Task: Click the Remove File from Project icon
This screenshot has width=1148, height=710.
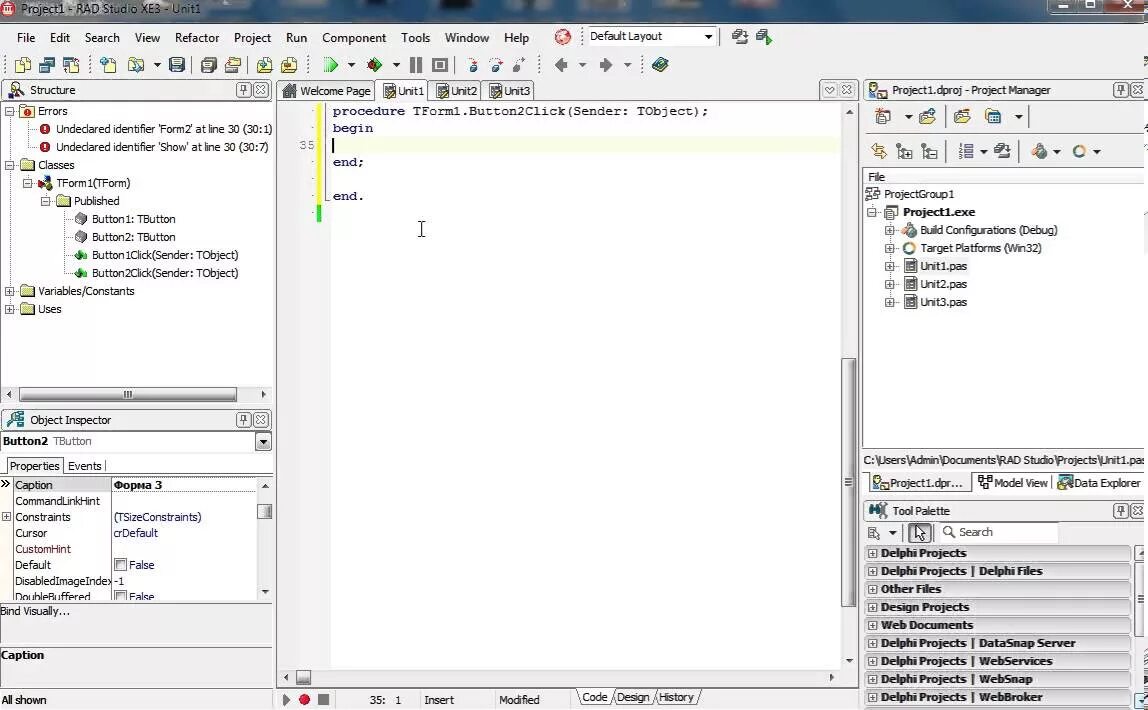Action: pyautogui.click(x=288, y=65)
